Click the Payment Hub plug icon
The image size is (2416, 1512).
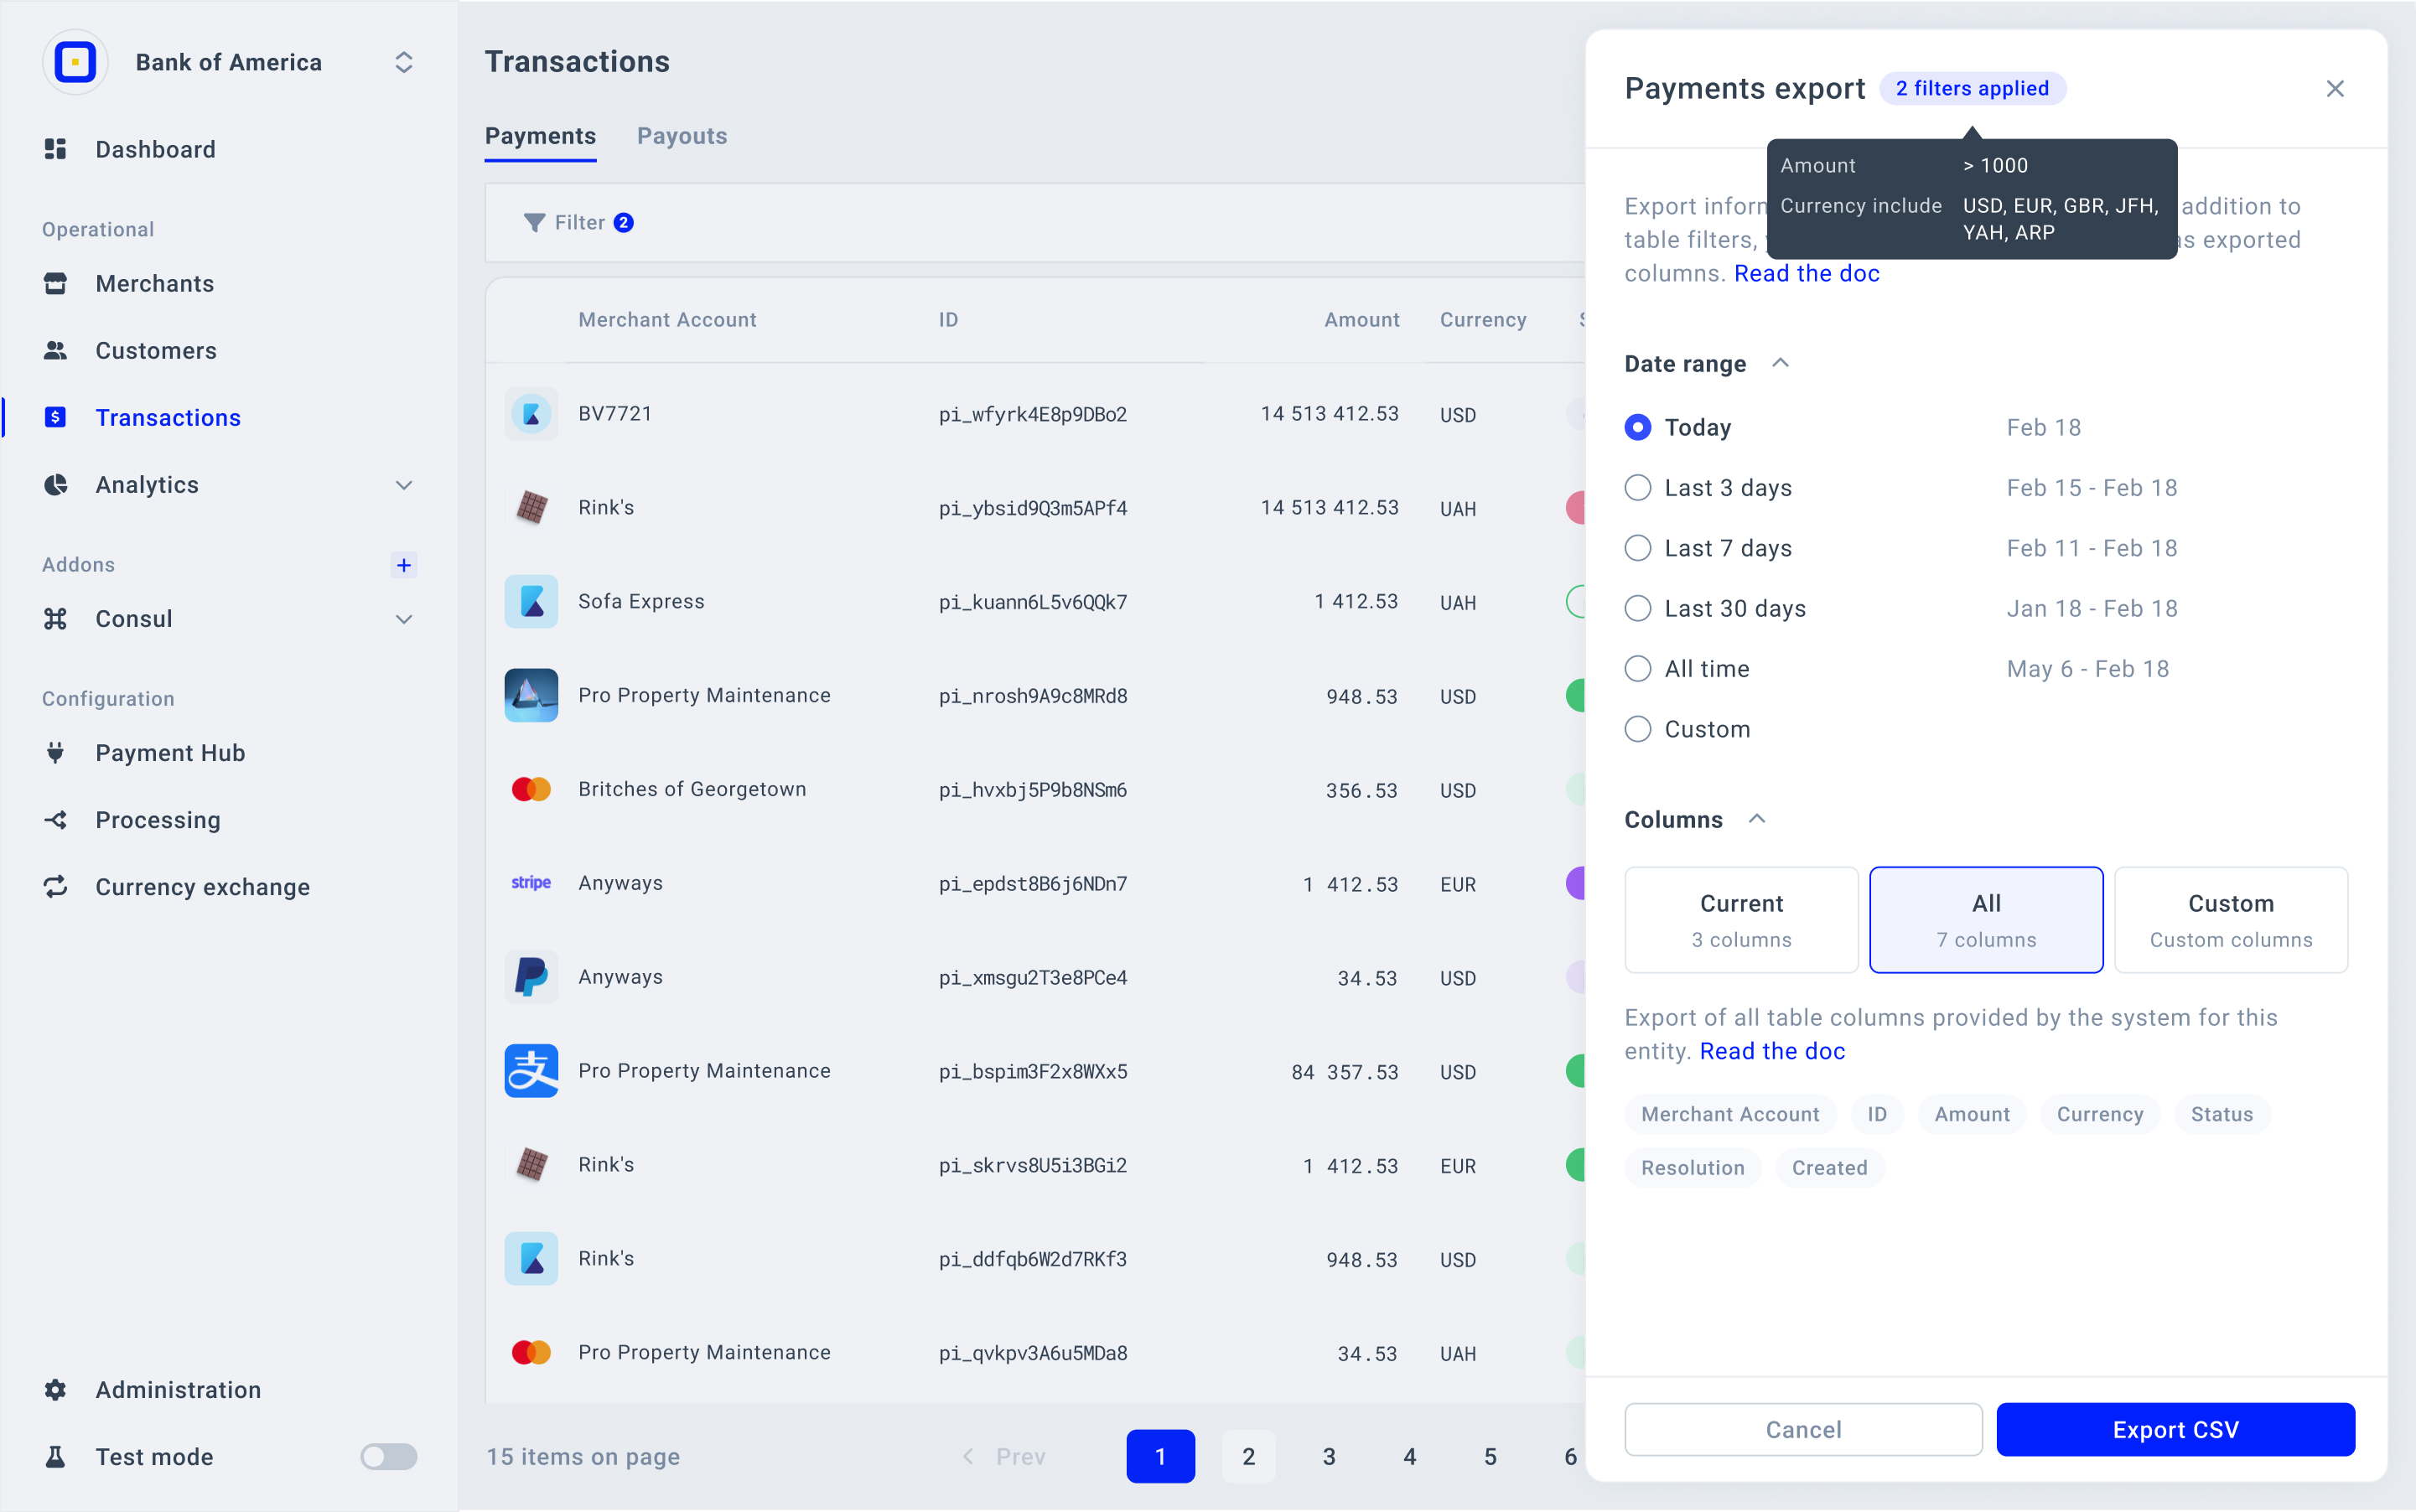pyautogui.click(x=56, y=753)
